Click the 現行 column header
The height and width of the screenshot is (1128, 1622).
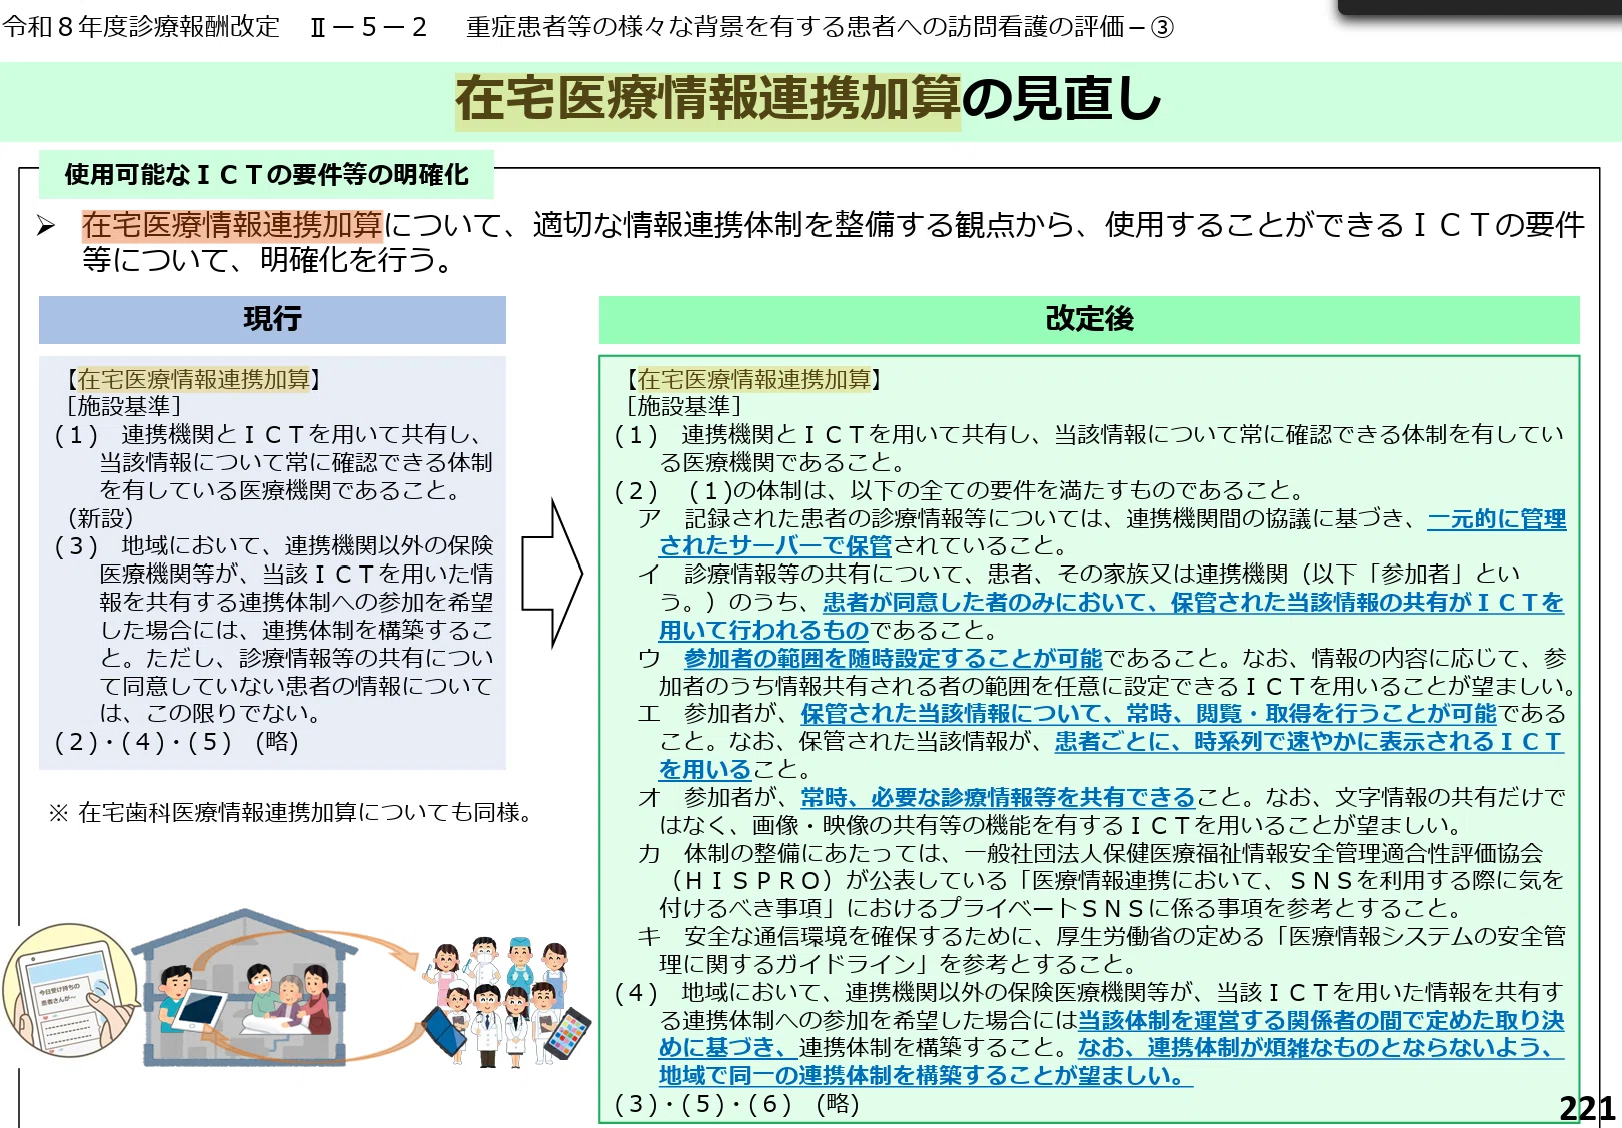272,319
